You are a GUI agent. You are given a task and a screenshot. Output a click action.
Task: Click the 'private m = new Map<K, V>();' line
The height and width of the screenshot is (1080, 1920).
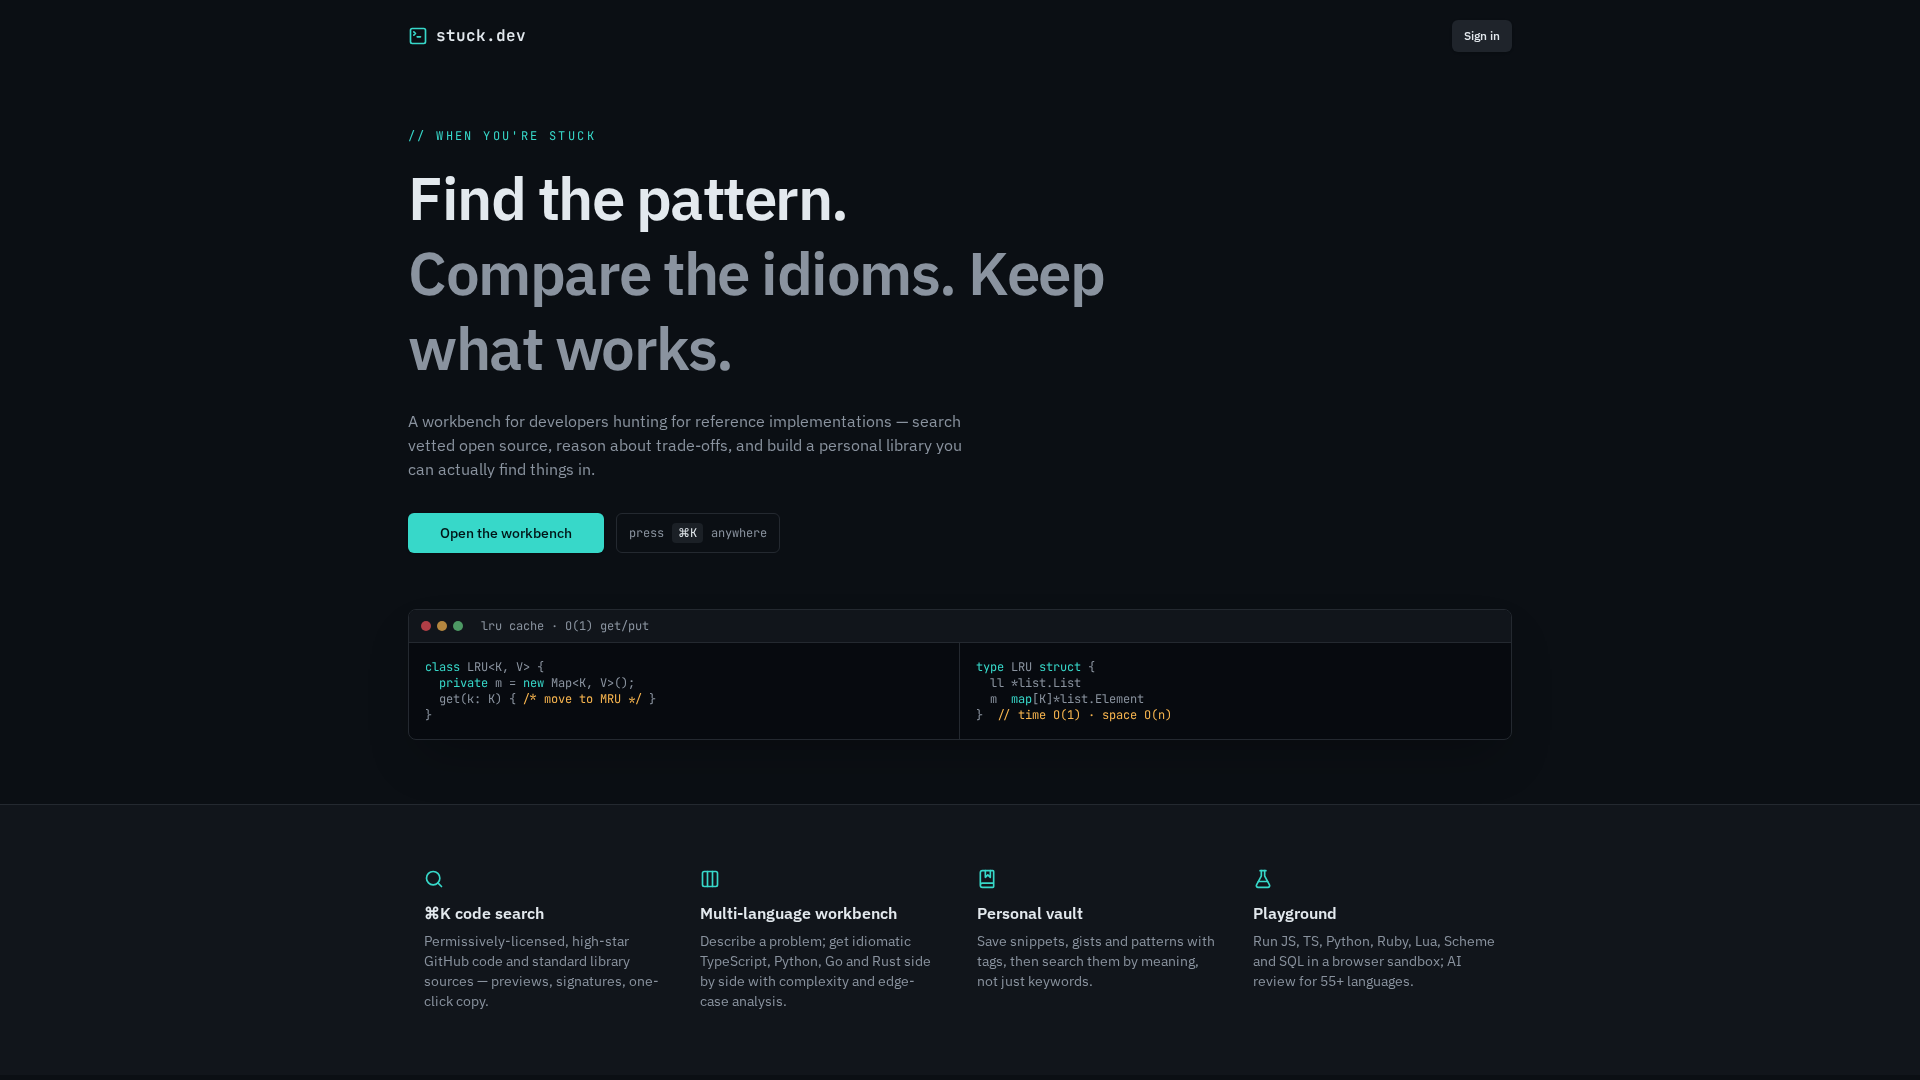[x=537, y=683]
